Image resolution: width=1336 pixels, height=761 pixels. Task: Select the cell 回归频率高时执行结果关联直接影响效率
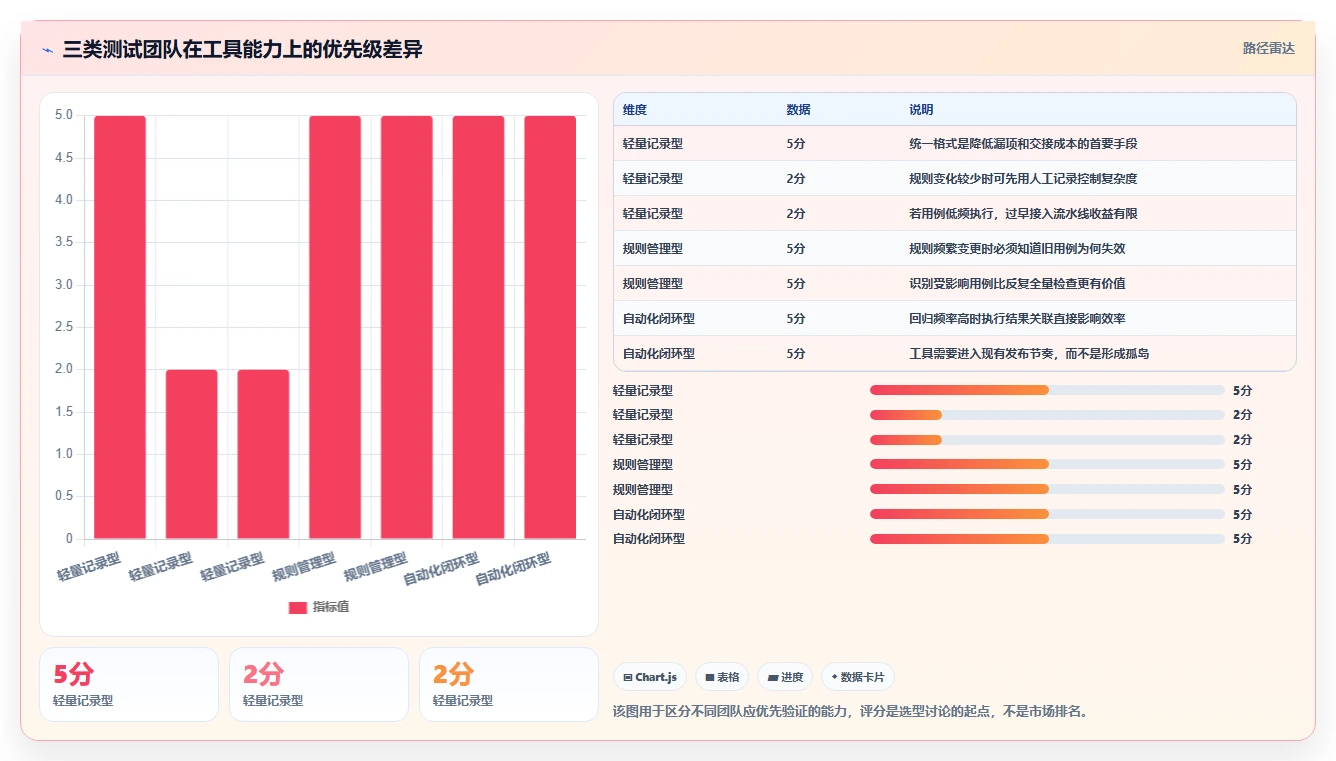coord(1017,319)
